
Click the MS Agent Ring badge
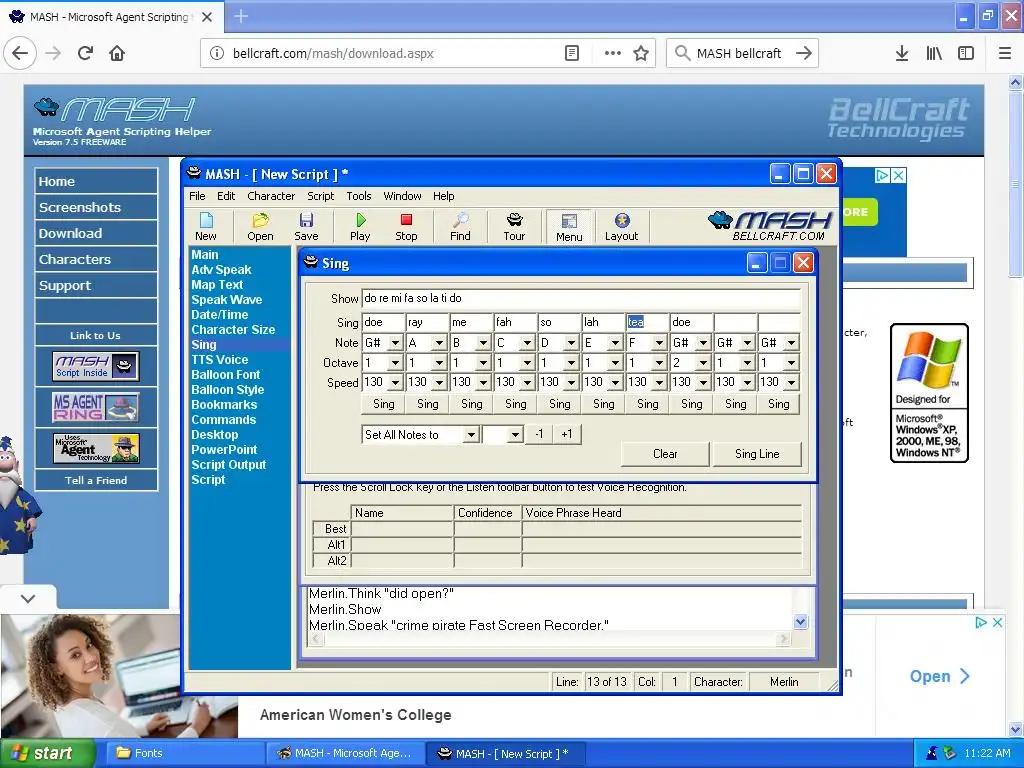click(95, 407)
